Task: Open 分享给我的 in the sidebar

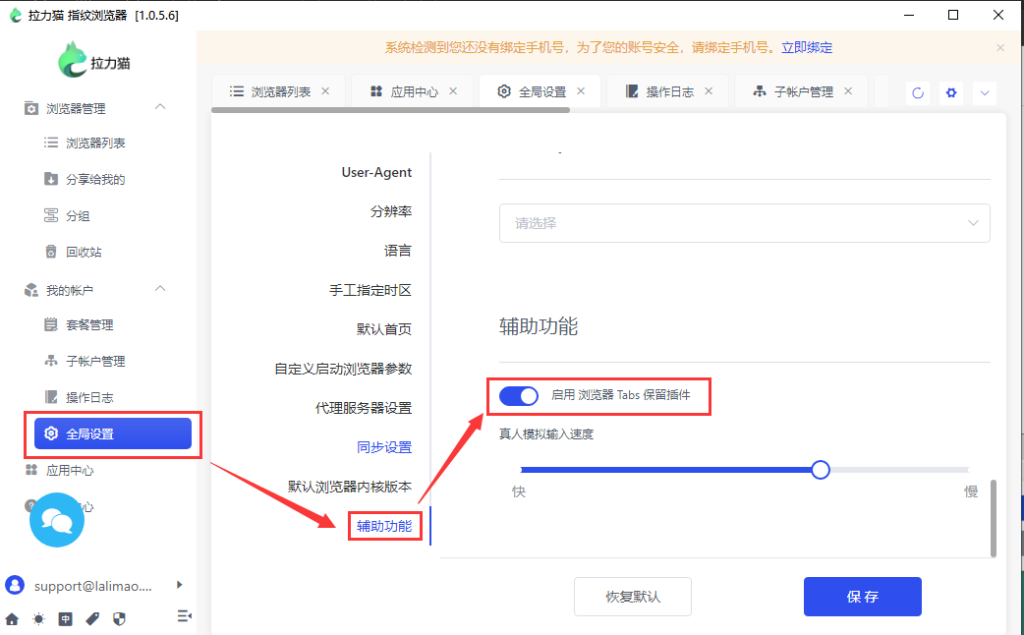Action: coord(95,179)
